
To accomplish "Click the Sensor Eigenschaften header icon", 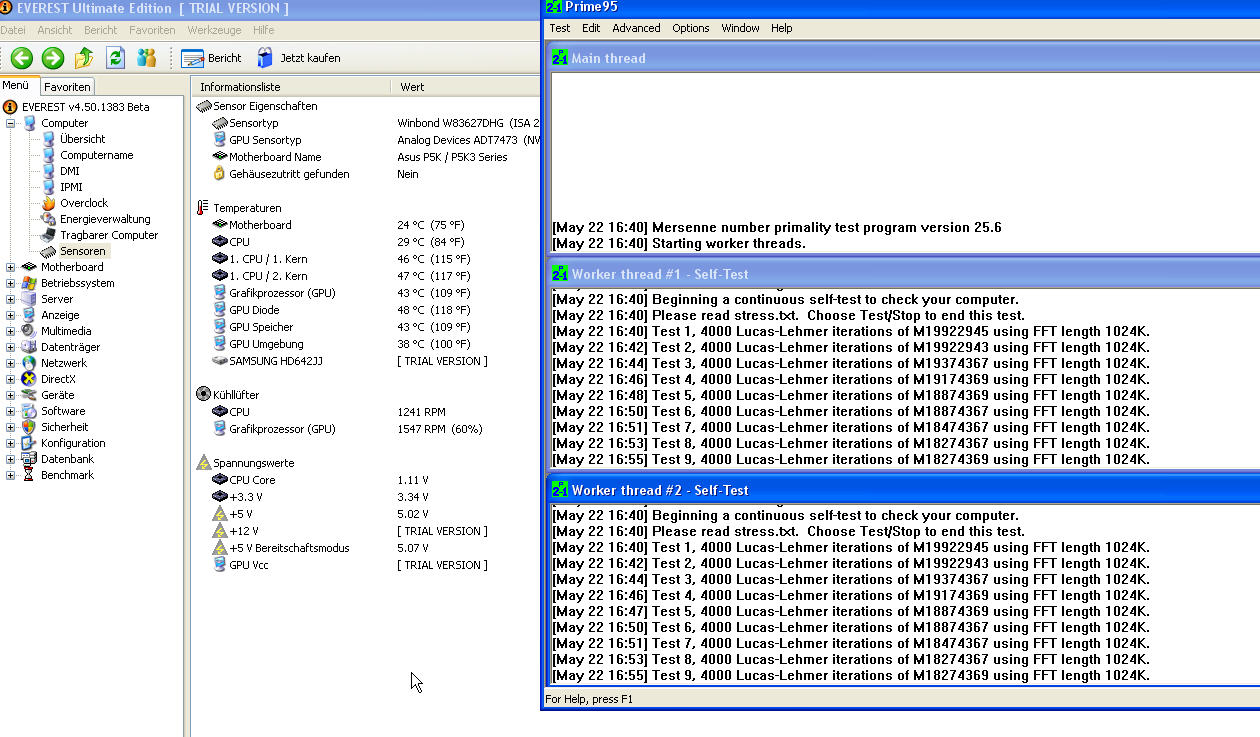I will click(204, 106).
